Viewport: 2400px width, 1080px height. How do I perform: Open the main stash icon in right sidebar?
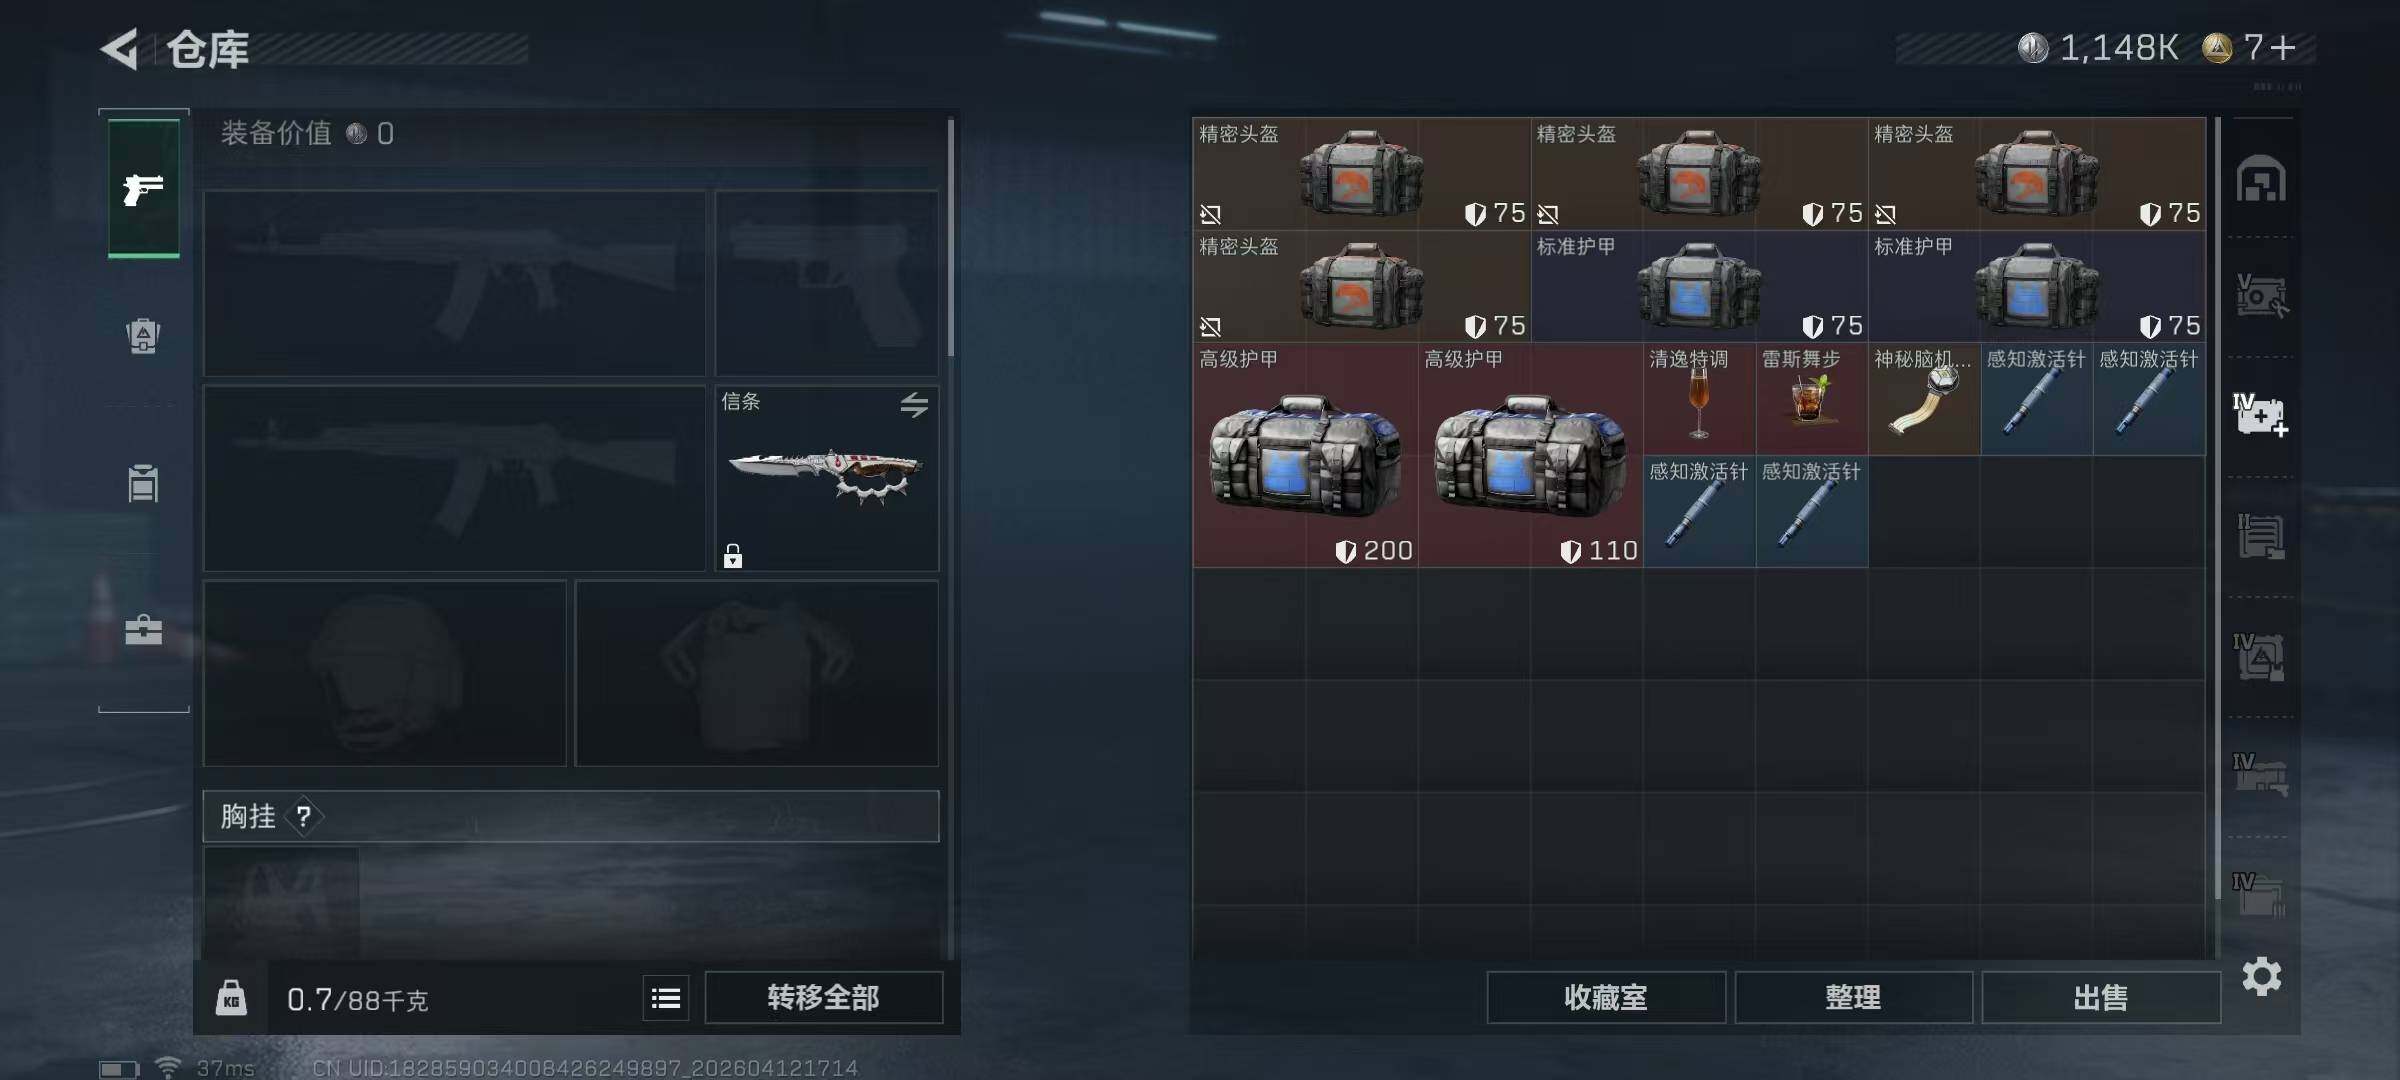[2261, 179]
